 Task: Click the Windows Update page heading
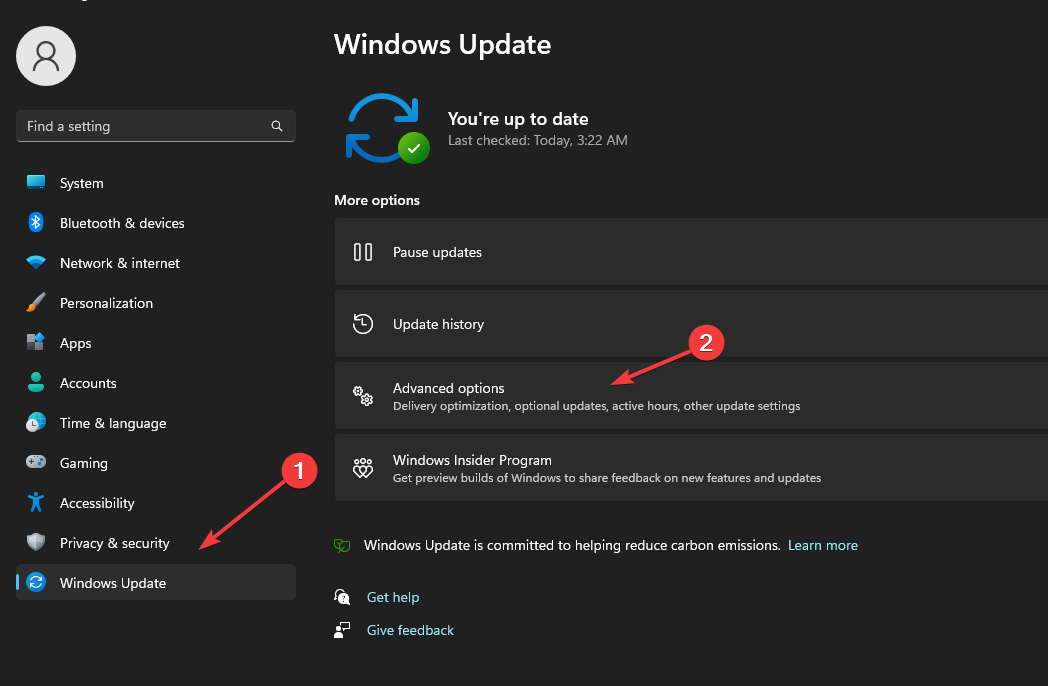(x=442, y=45)
